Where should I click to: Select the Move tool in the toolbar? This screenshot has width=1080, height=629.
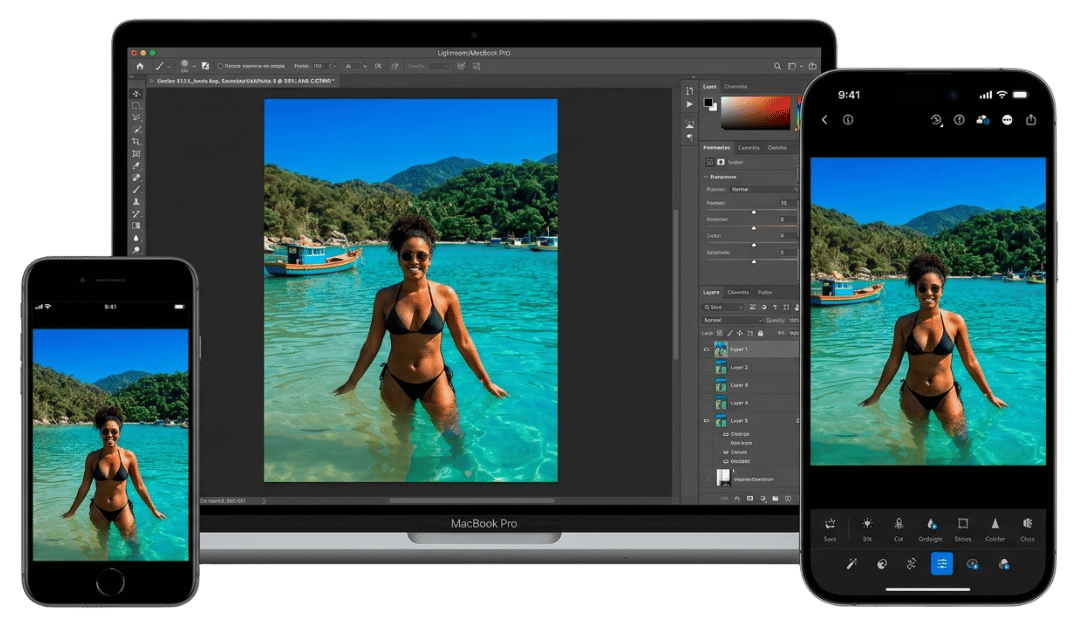(137, 93)
